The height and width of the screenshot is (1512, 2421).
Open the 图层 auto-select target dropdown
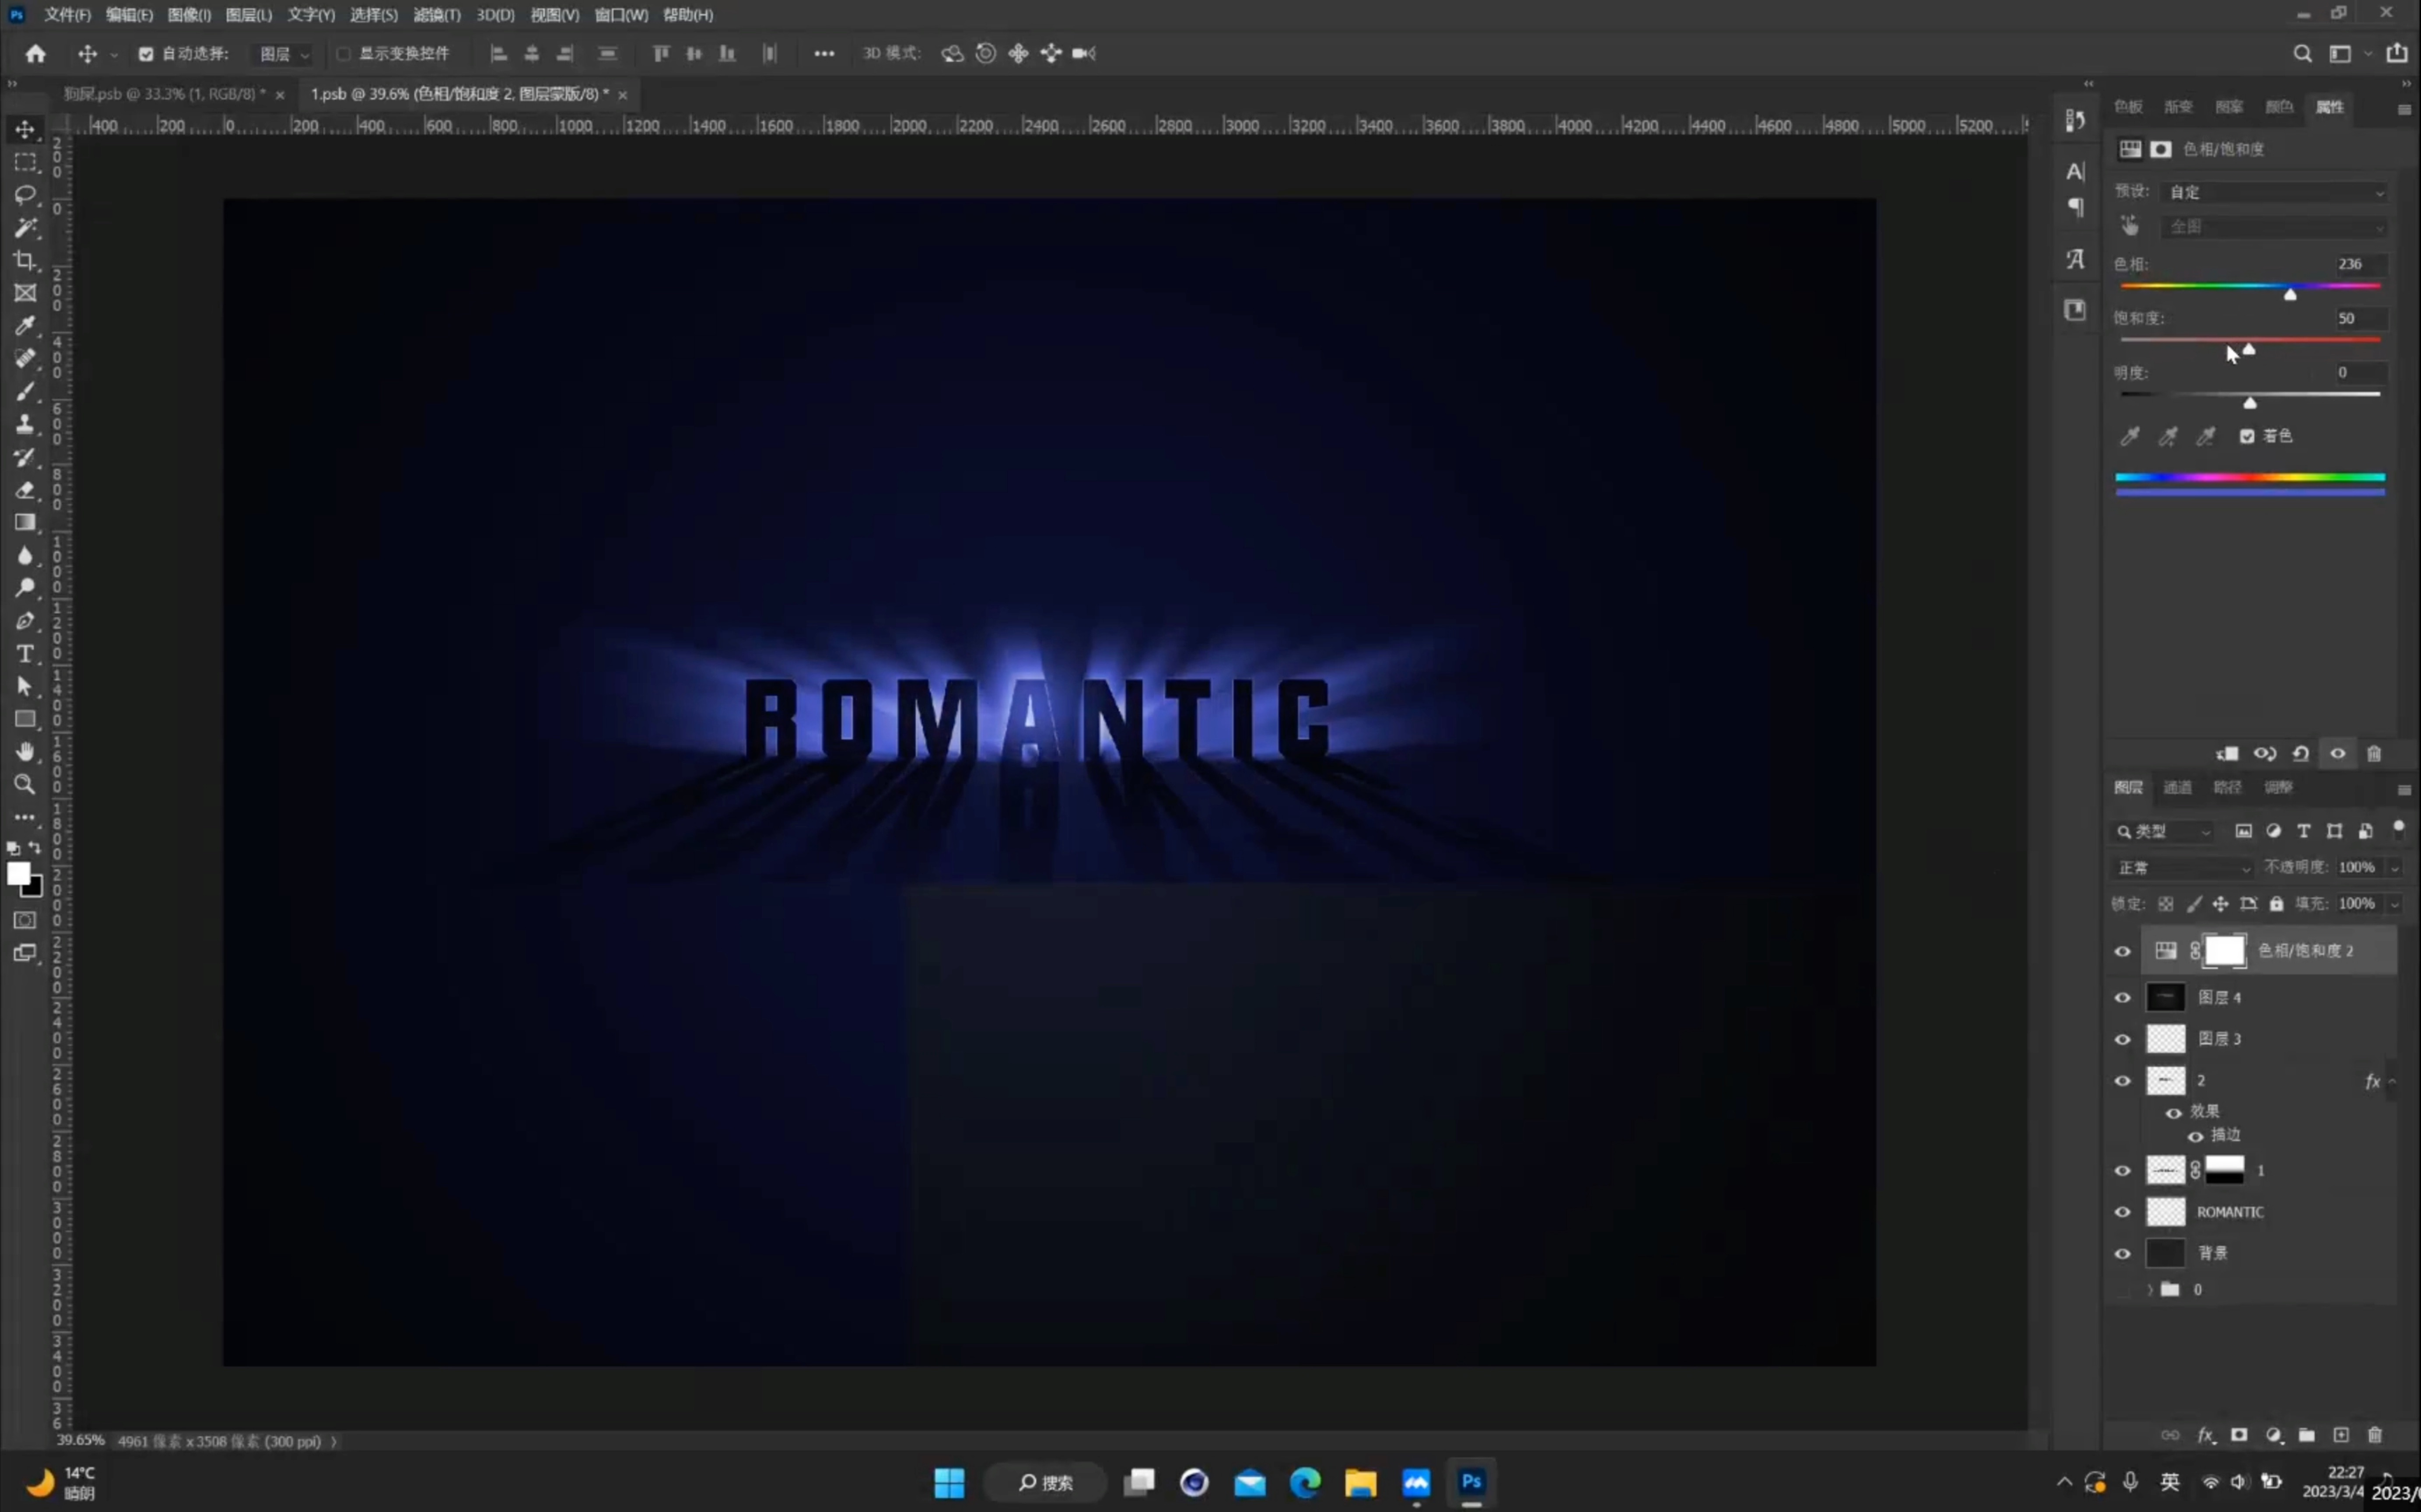pyautogui.click(x=284, y=54)
